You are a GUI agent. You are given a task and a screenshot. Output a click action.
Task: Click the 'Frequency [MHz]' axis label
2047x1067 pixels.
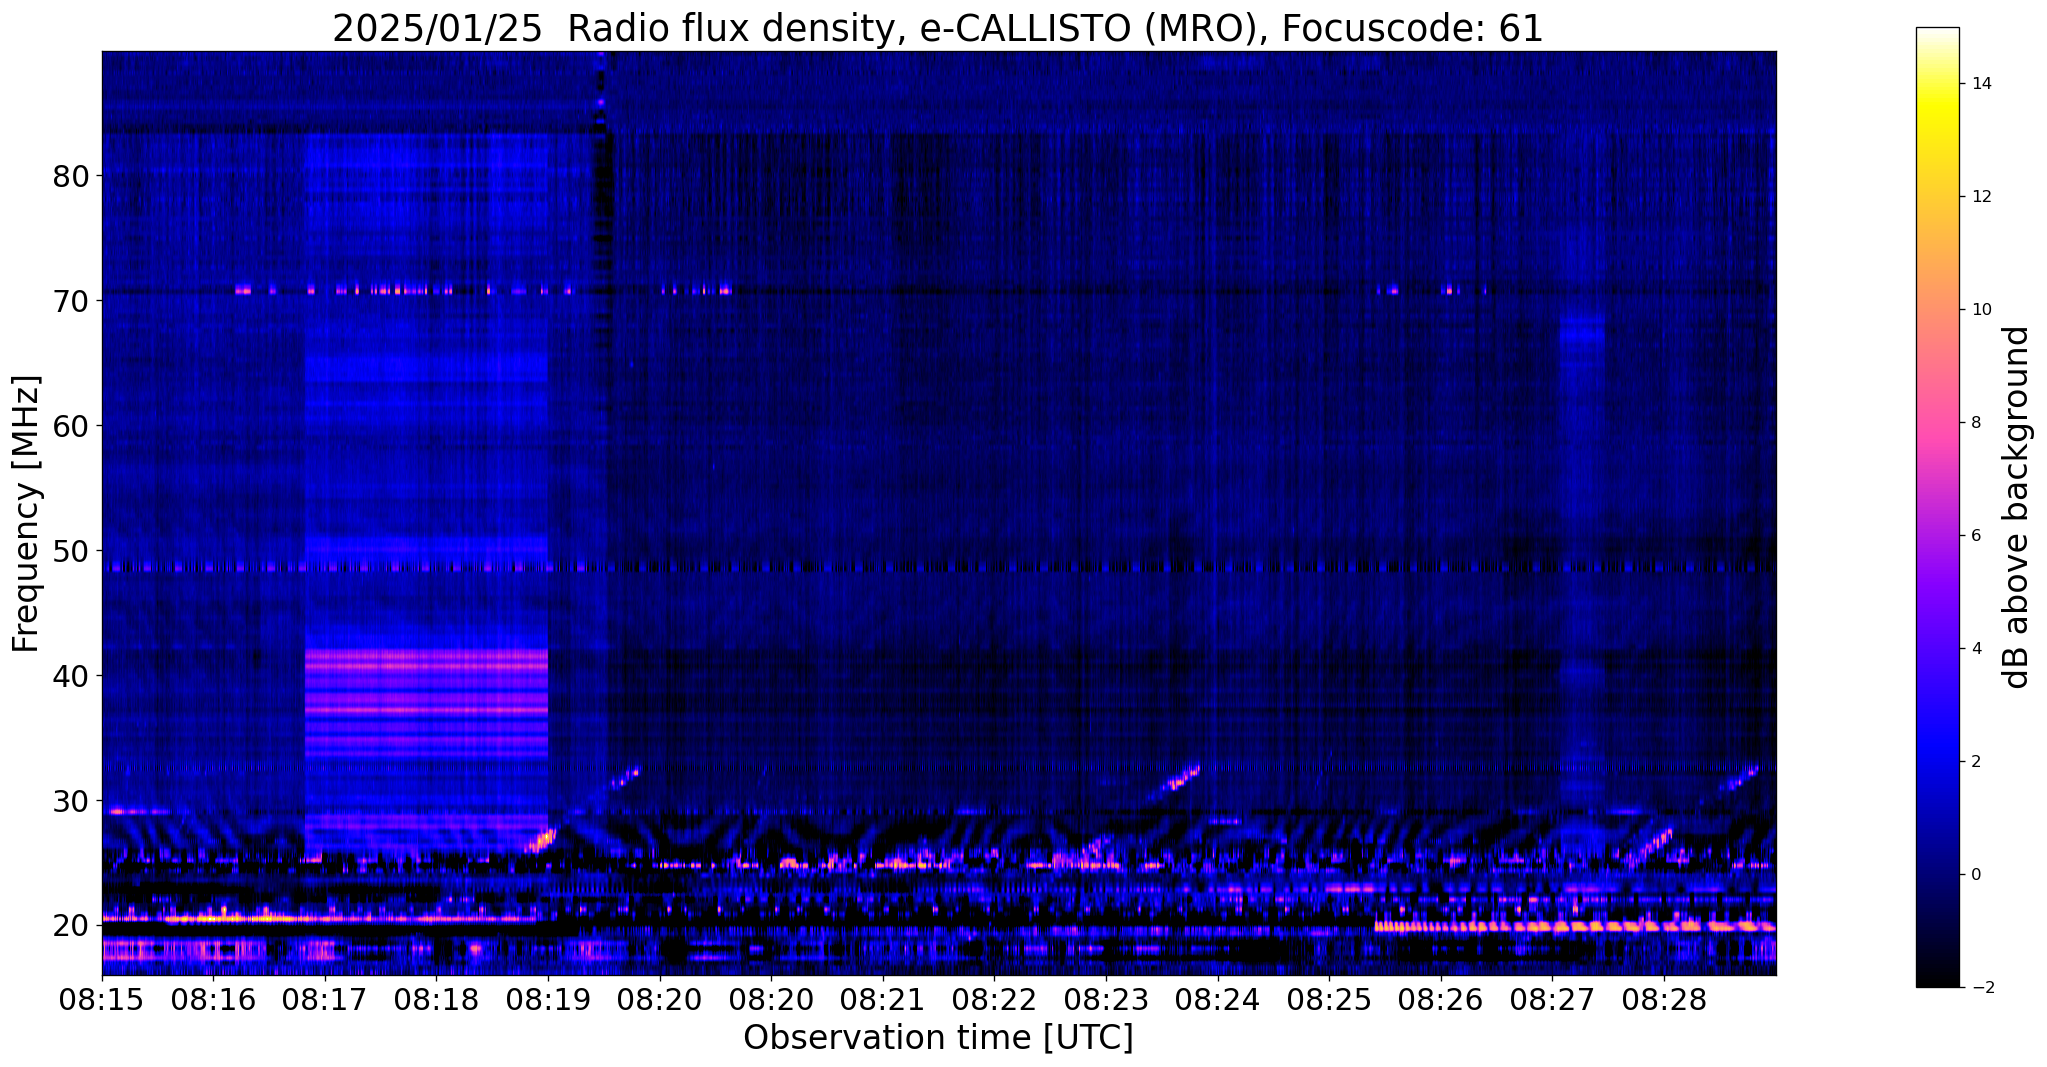tap(26, 513)
